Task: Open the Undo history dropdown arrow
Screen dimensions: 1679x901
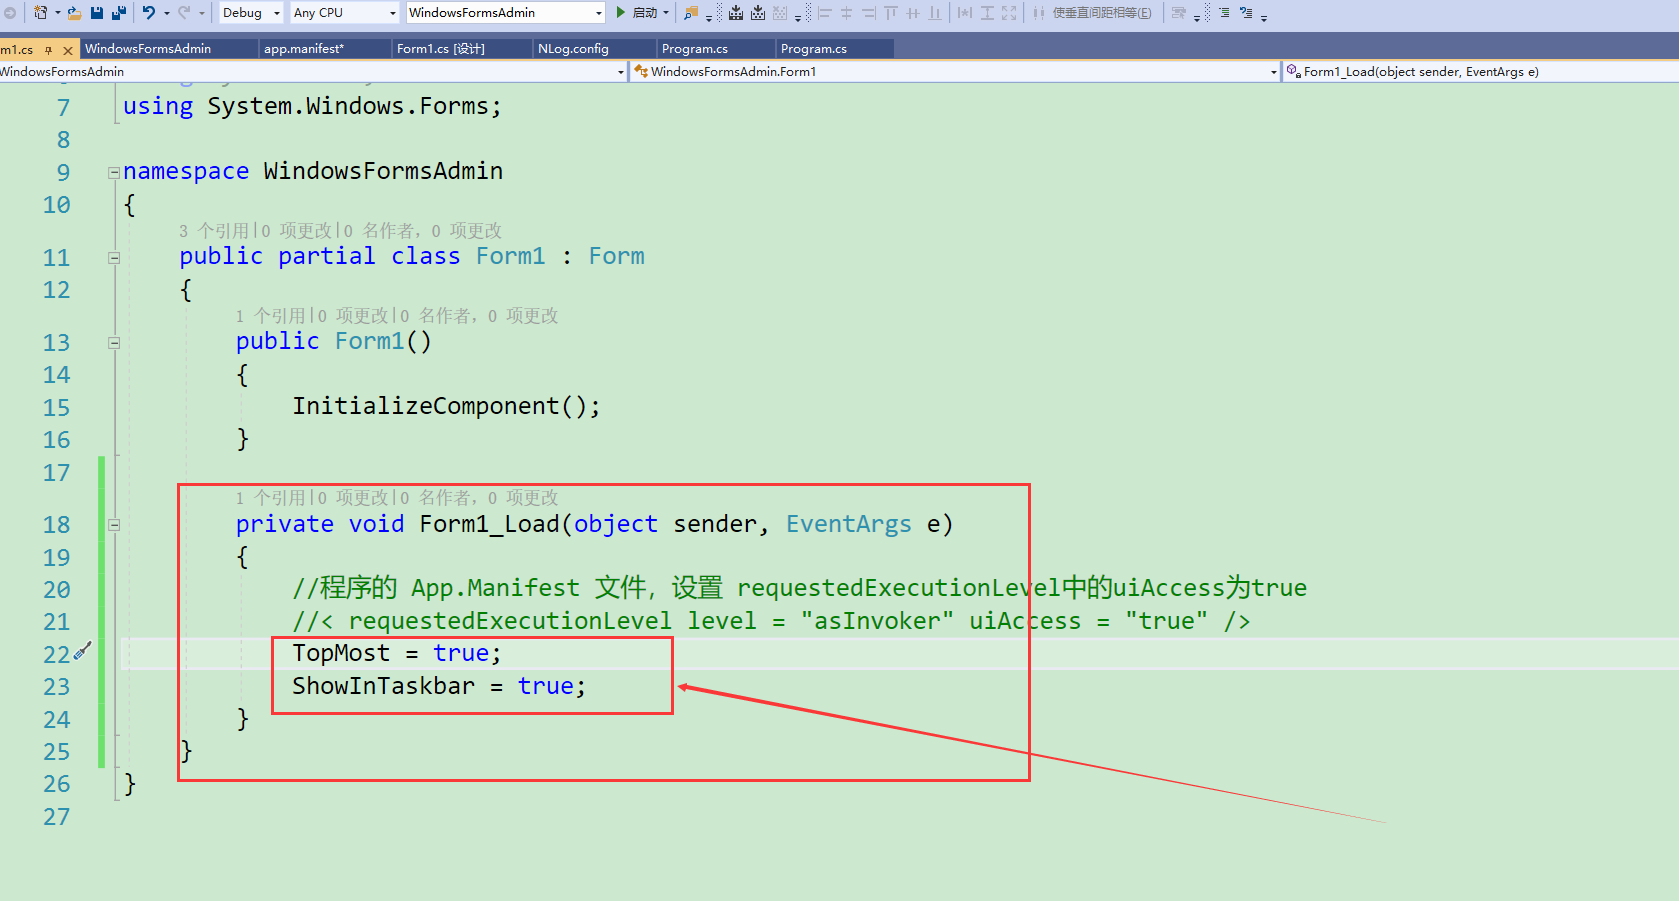Action: (x=167, y=13)
